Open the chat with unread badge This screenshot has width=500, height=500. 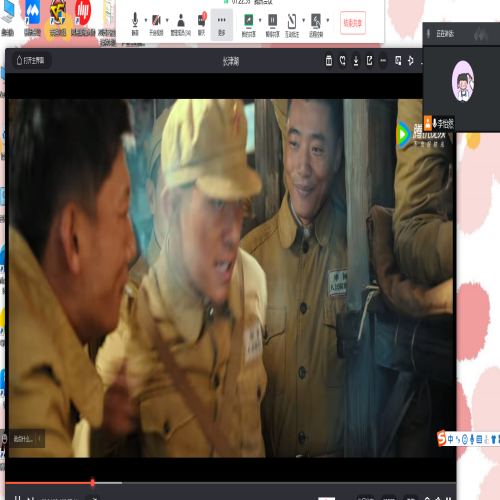click(x=202, y=23)
